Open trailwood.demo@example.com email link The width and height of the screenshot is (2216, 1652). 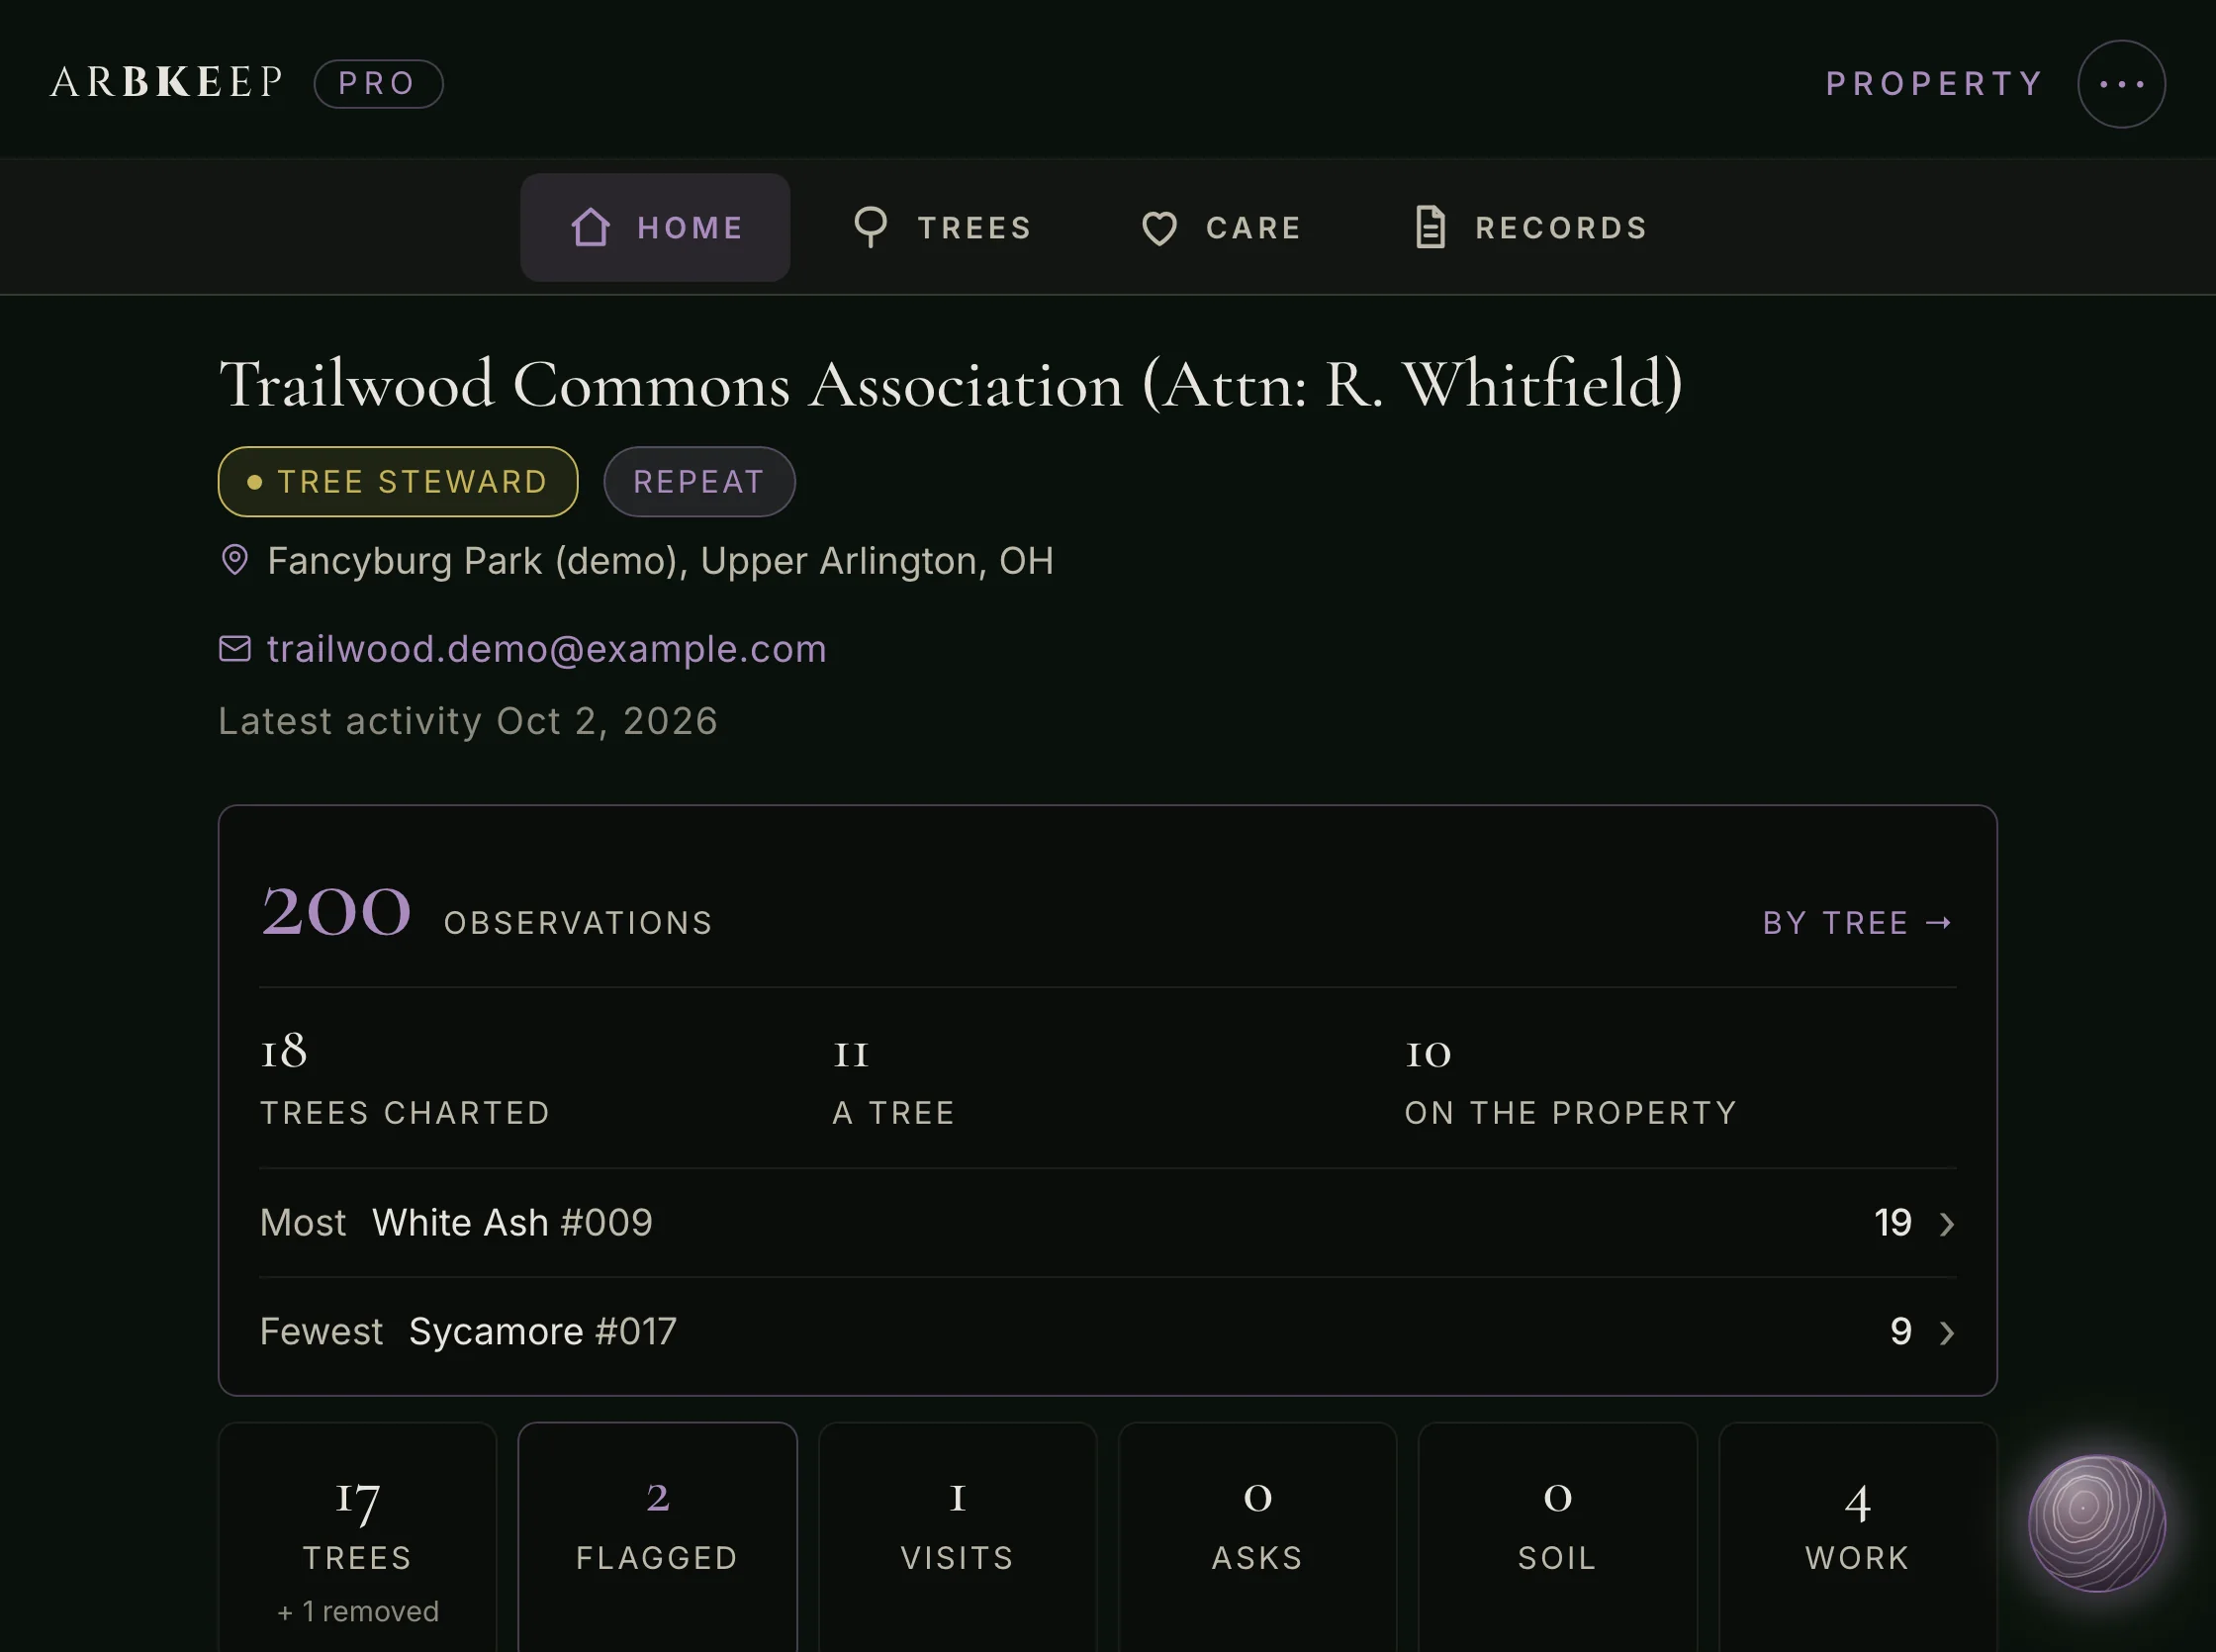(x=547, y=649)
